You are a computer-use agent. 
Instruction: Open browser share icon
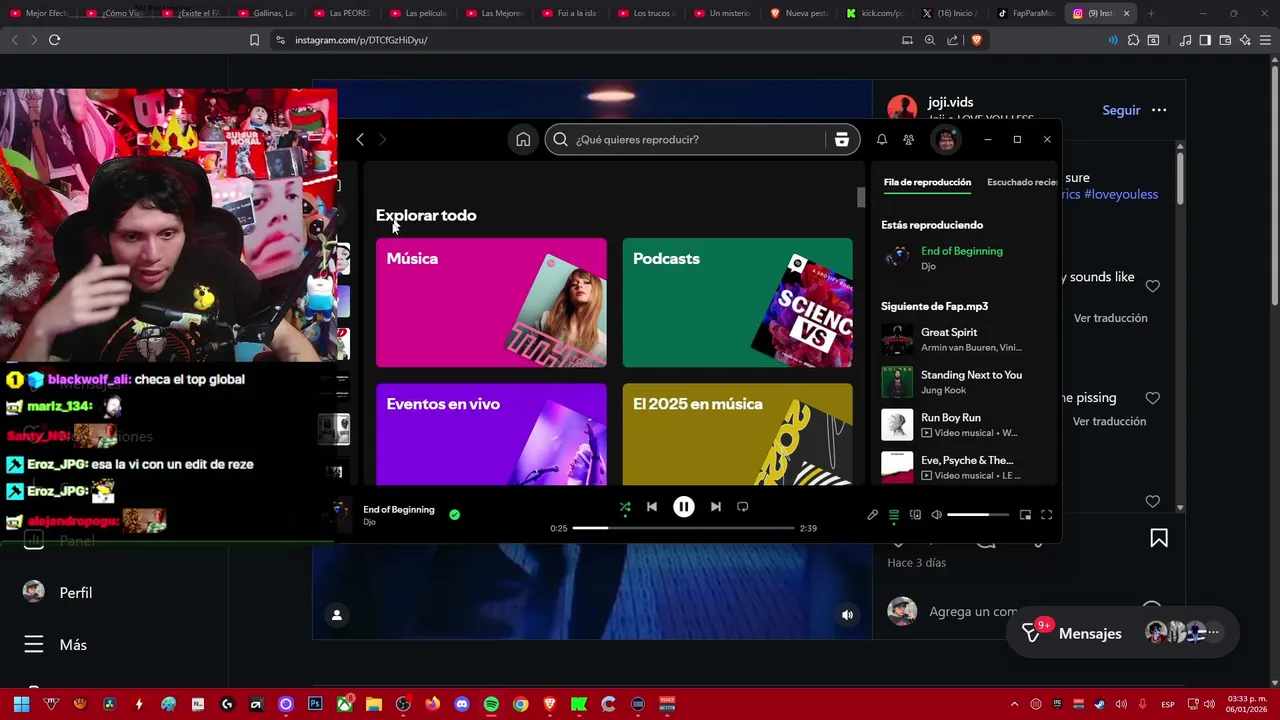[x=952, y=40]
